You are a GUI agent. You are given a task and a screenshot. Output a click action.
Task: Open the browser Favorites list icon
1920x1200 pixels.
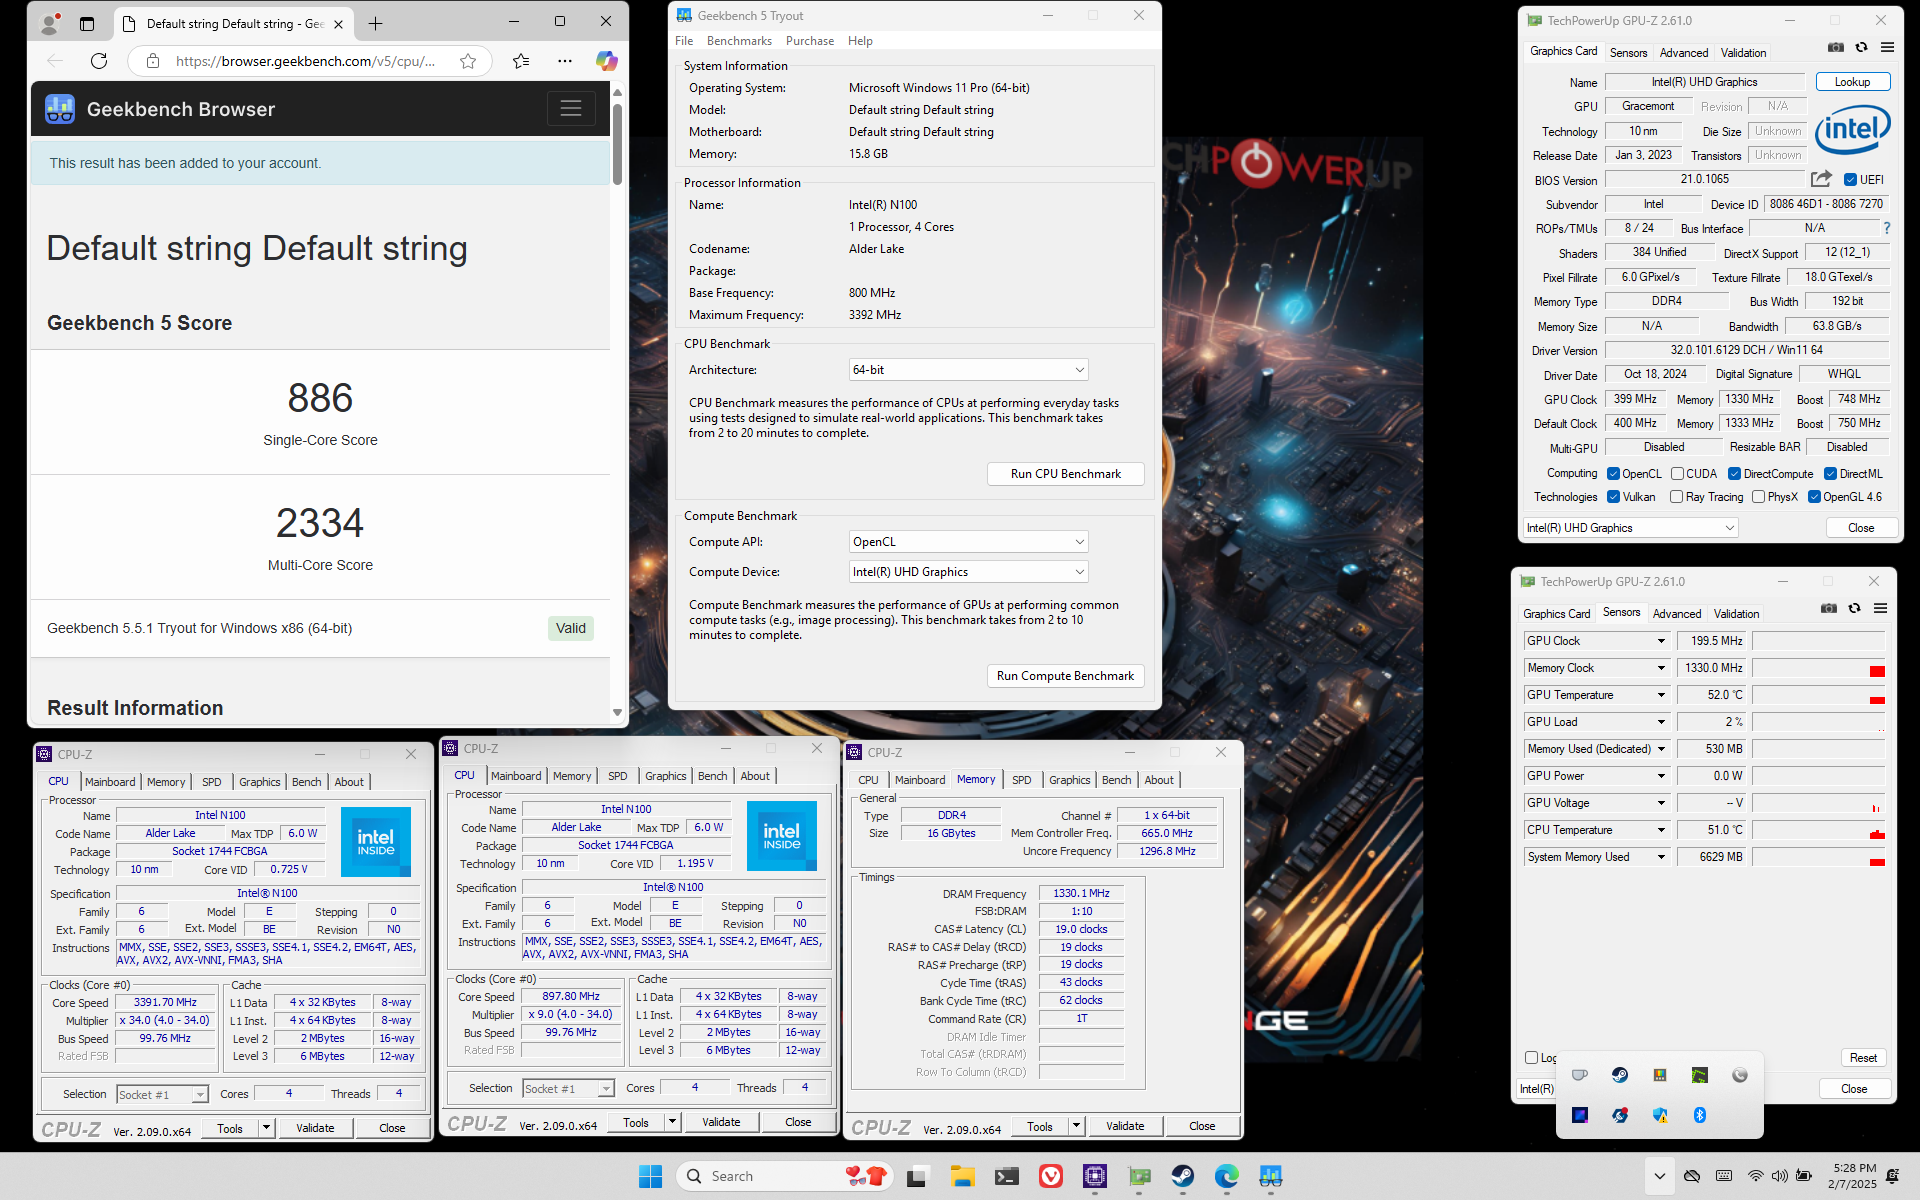(521, 61)
